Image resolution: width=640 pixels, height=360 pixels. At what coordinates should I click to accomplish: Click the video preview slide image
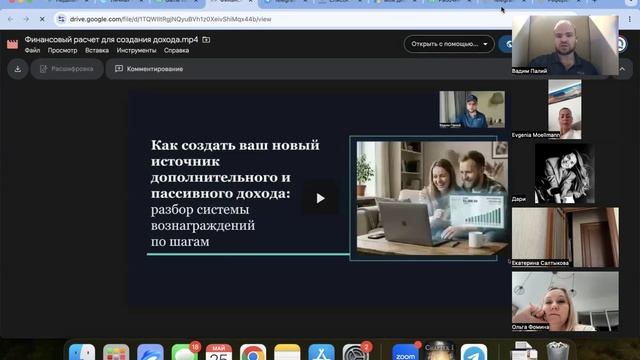tap(431, 198)
